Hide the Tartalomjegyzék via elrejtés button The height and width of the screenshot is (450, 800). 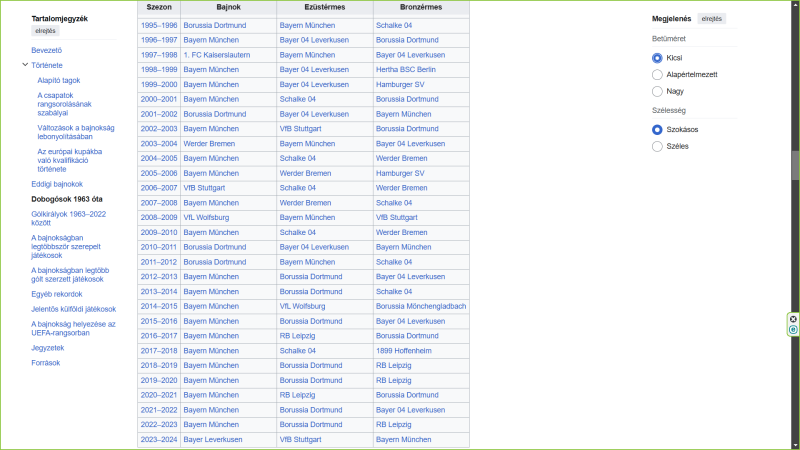pos(45,31)
